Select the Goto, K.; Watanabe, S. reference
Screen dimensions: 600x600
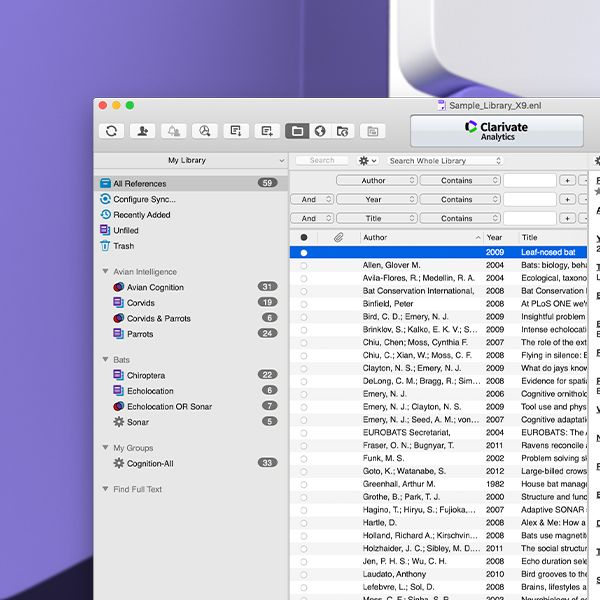[x=438, y=471]
